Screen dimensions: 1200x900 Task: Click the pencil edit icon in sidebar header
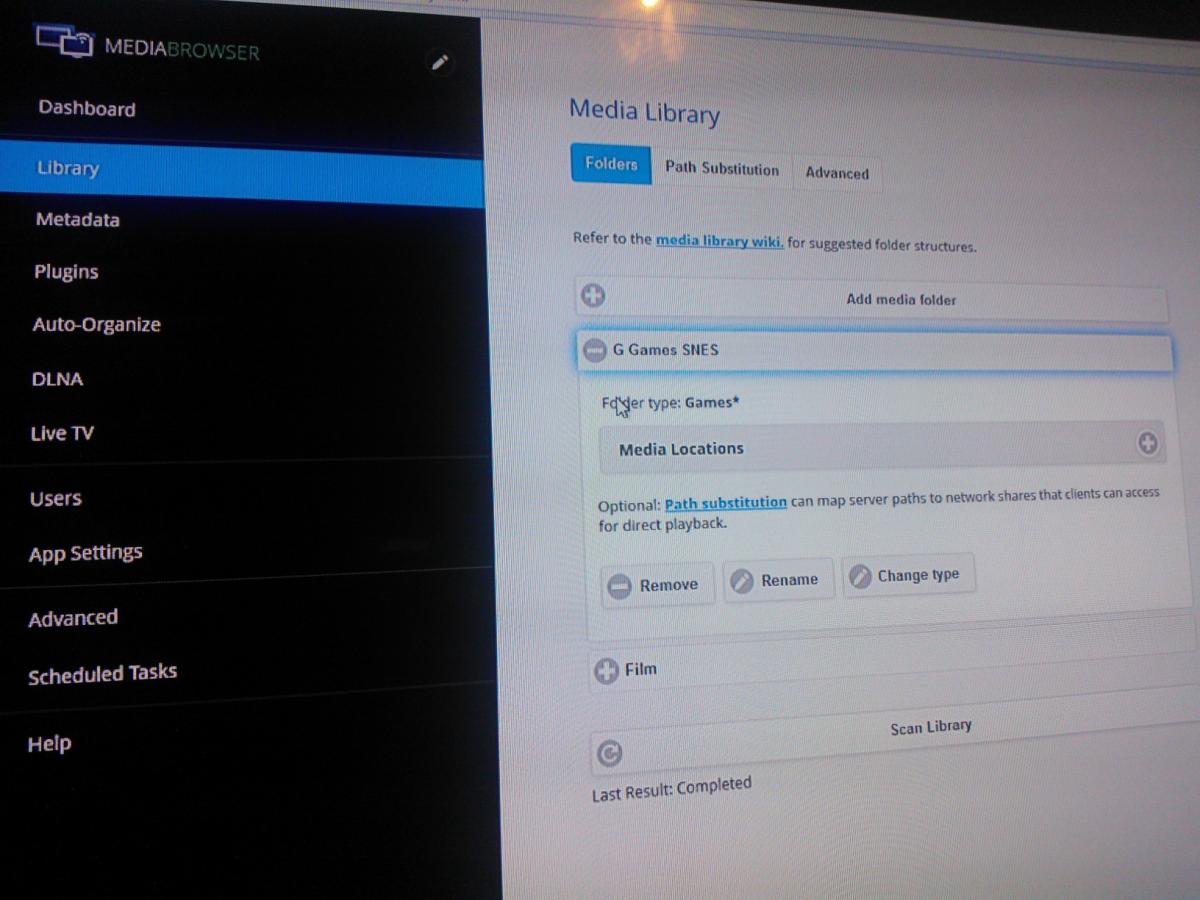439,63
